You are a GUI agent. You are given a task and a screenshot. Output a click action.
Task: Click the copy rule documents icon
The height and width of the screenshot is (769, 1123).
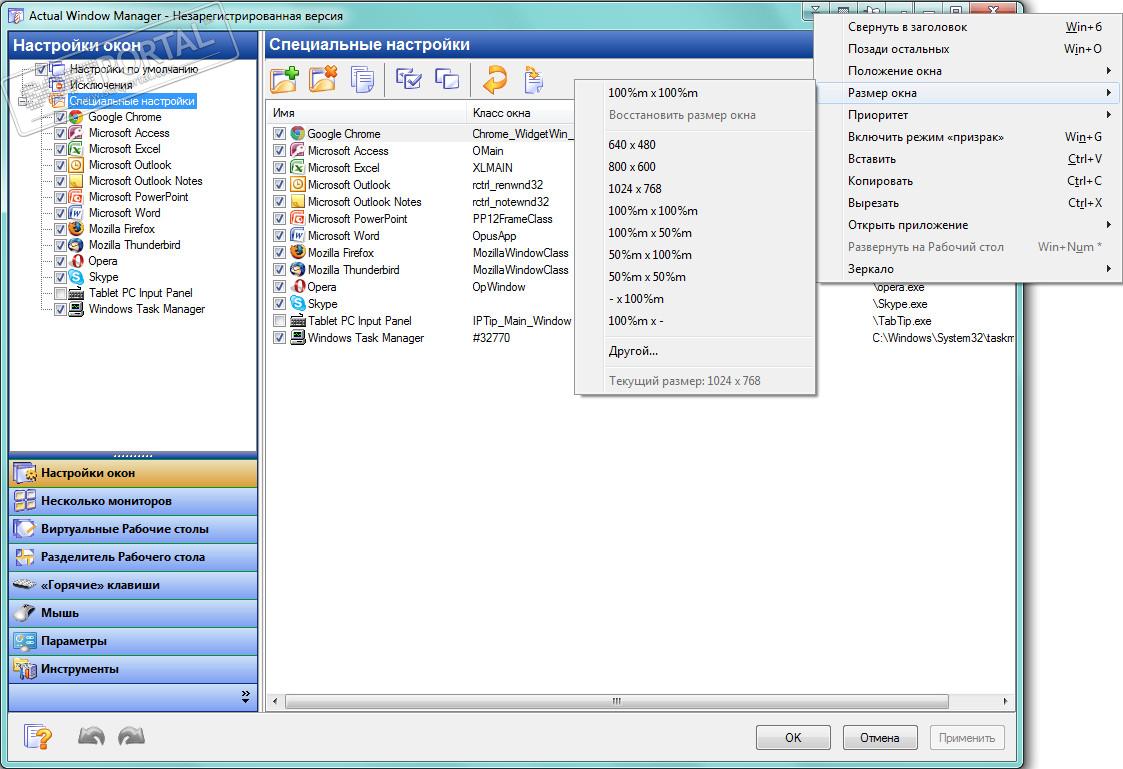[362, 79]
